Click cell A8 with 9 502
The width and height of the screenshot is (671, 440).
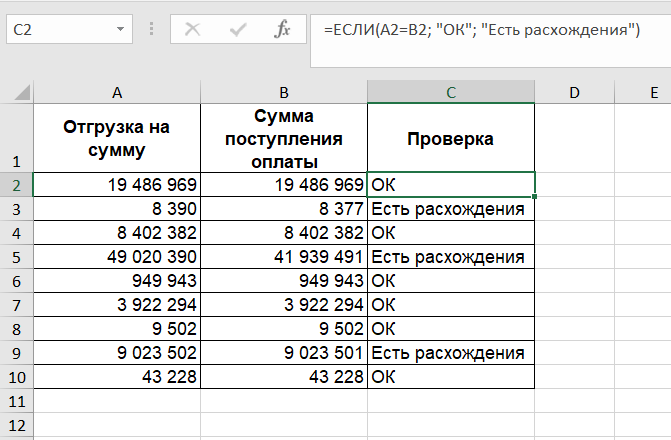pos(117,329)
